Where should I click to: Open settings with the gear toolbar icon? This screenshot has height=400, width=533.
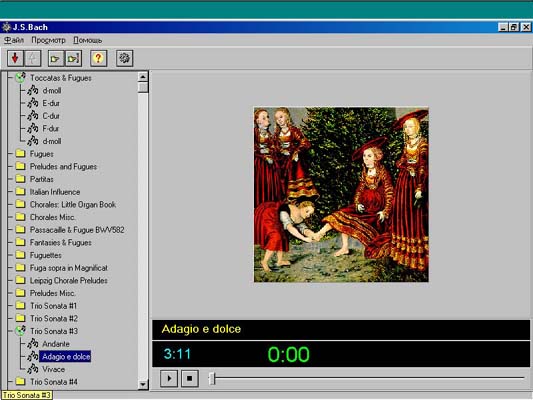tap(124, 58)
